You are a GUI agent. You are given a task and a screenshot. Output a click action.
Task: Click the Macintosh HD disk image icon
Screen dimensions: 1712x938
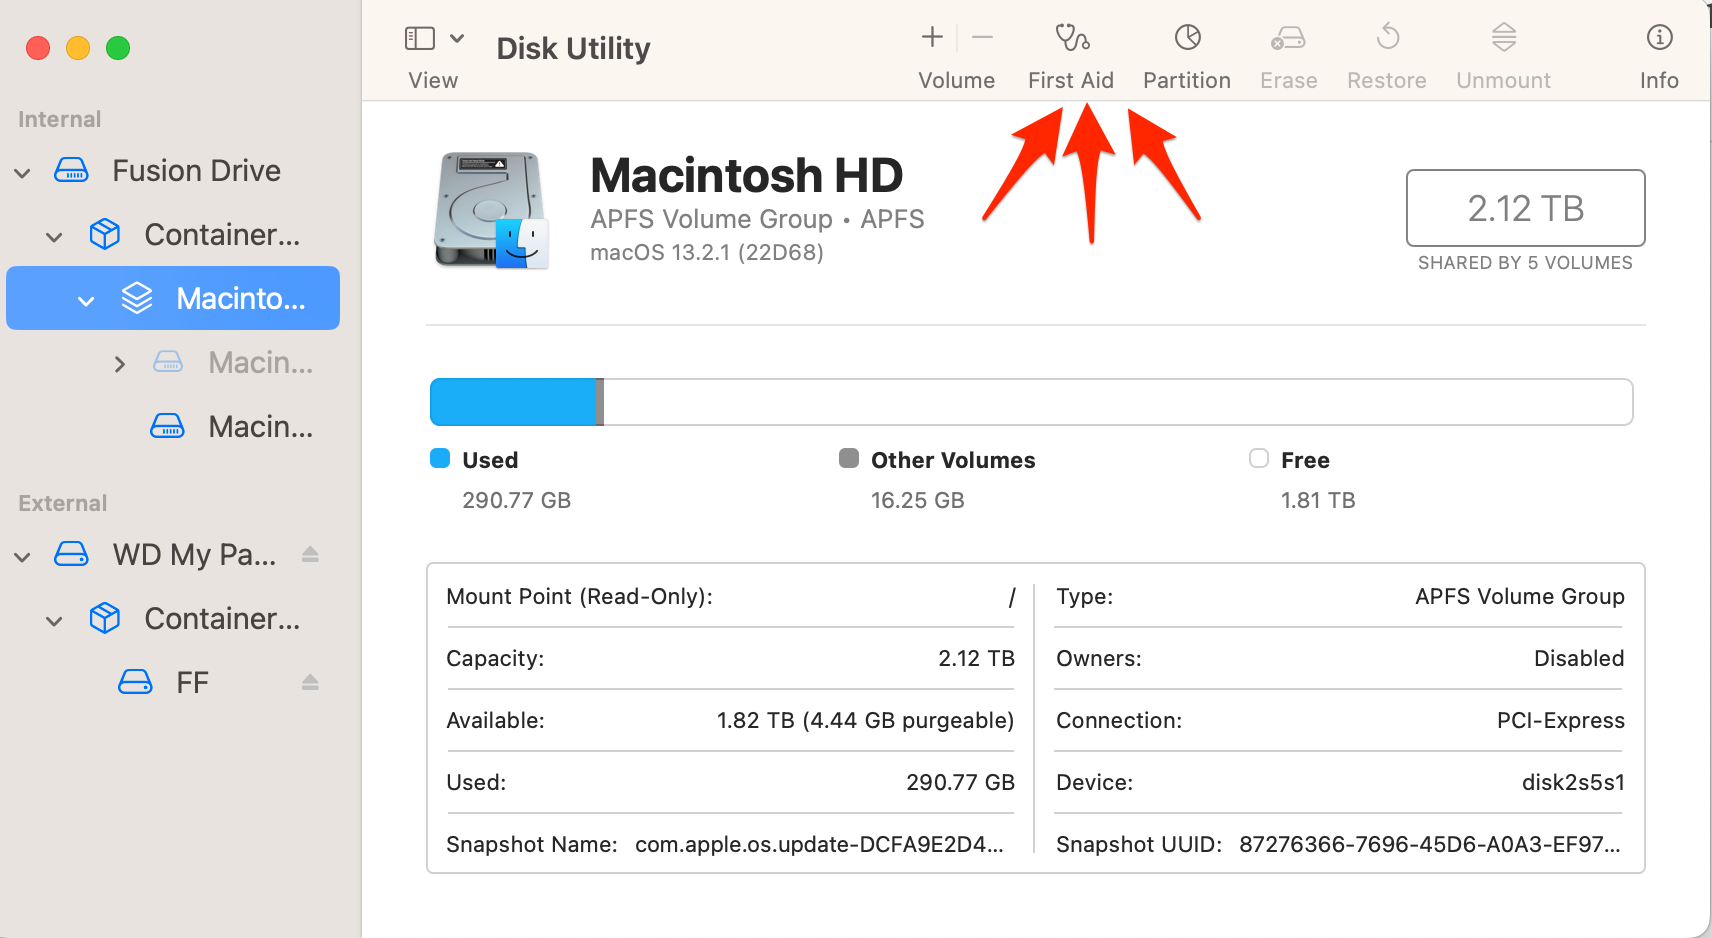click(x=491, y=211)
